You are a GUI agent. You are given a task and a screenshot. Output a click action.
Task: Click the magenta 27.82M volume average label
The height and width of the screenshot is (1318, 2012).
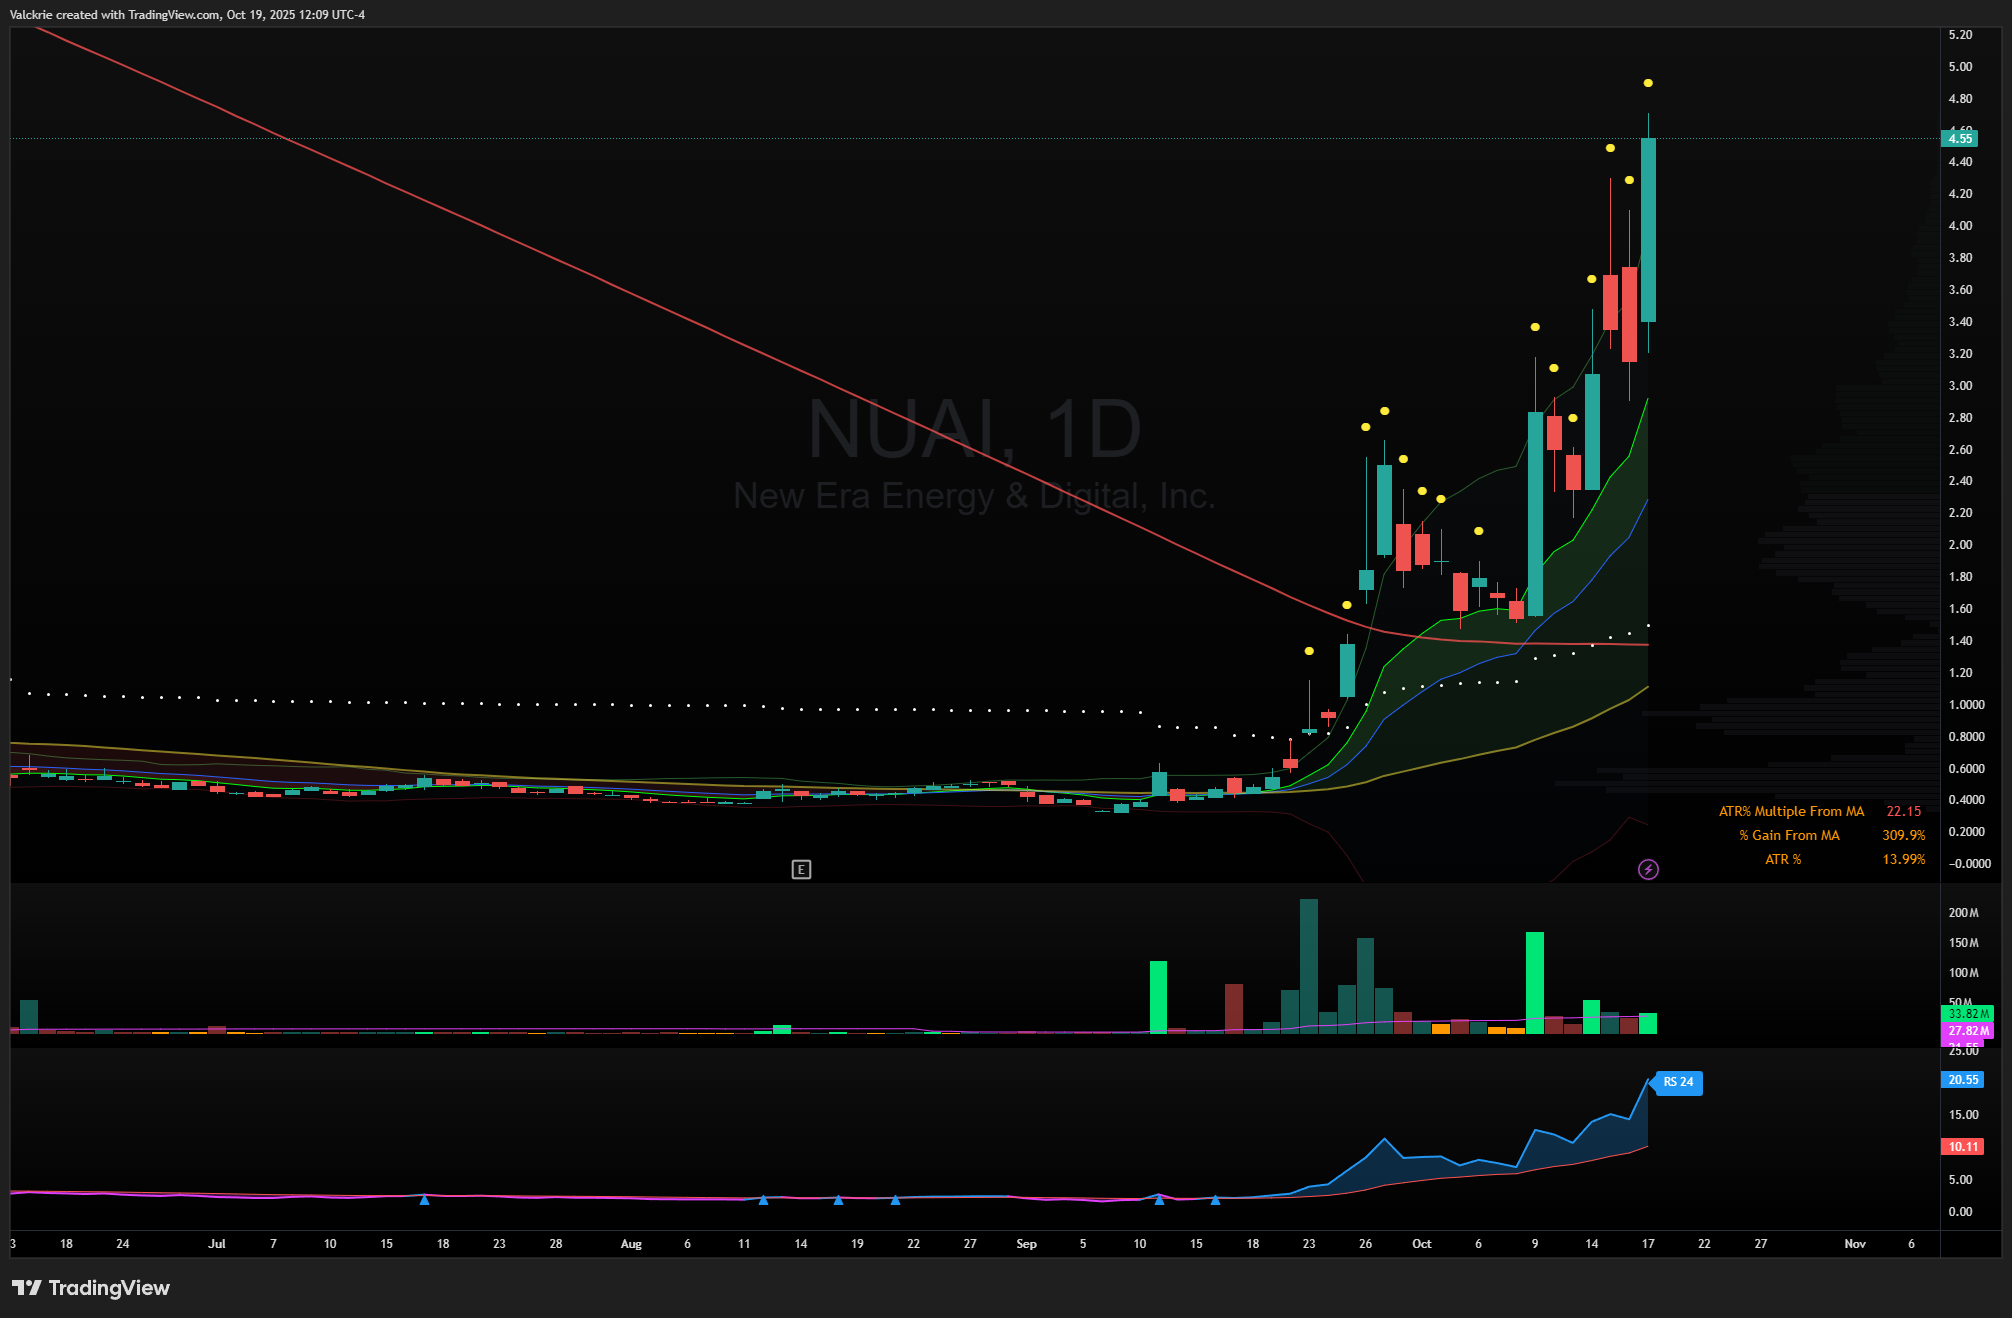click(1967, 1030)
